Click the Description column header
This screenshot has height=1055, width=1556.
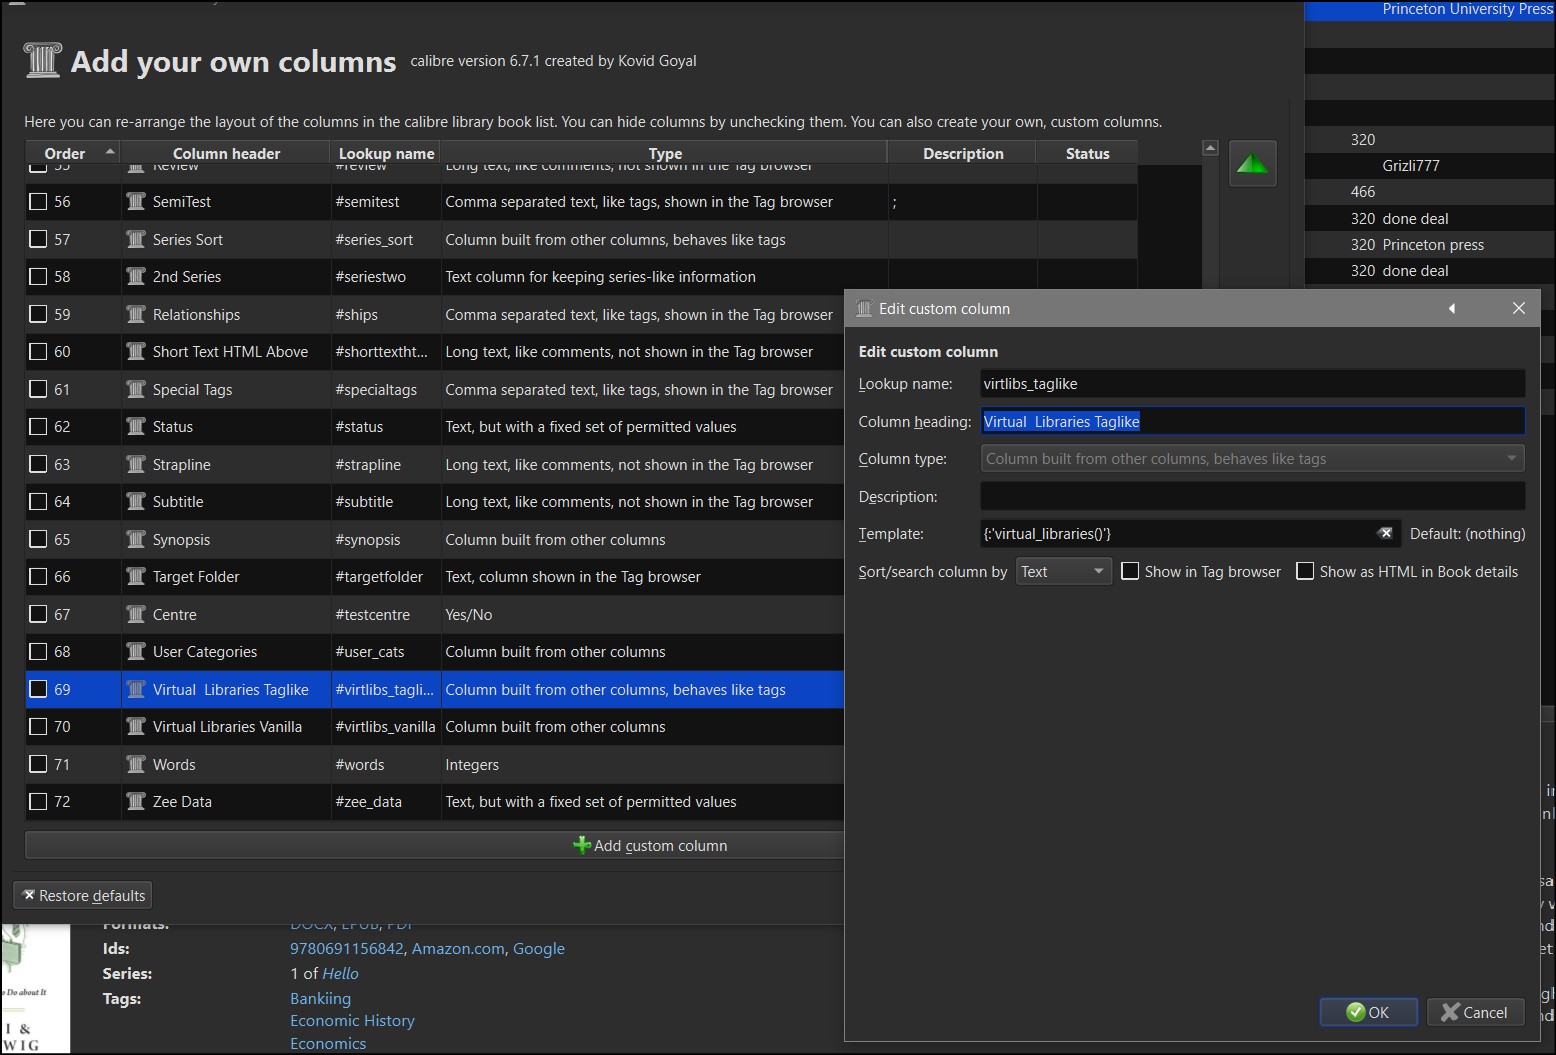pos(962,153)
